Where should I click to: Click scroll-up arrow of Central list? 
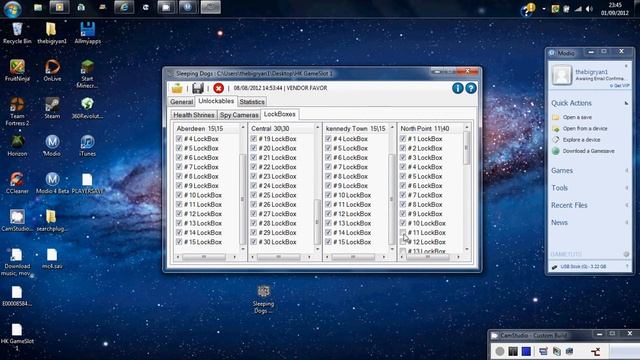317,128
